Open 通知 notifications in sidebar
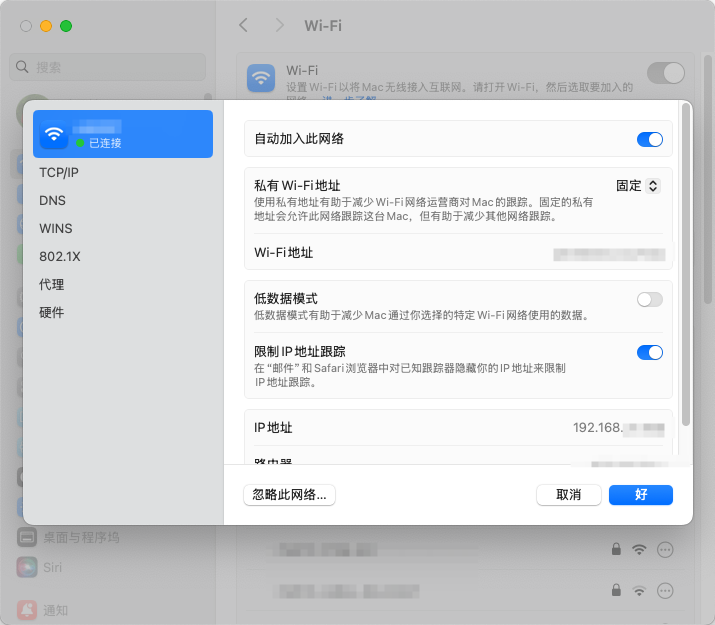 click(x=42, y=610)
